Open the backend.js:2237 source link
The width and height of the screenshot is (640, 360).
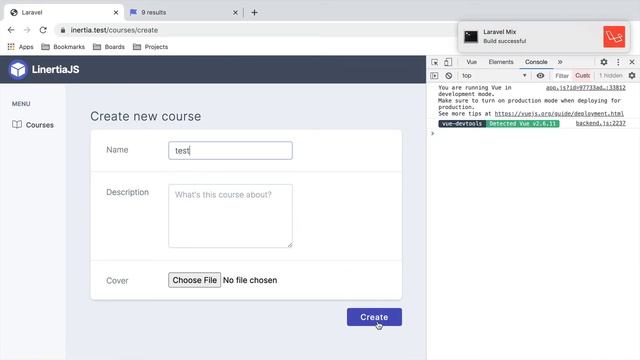[x=600, y=123]
